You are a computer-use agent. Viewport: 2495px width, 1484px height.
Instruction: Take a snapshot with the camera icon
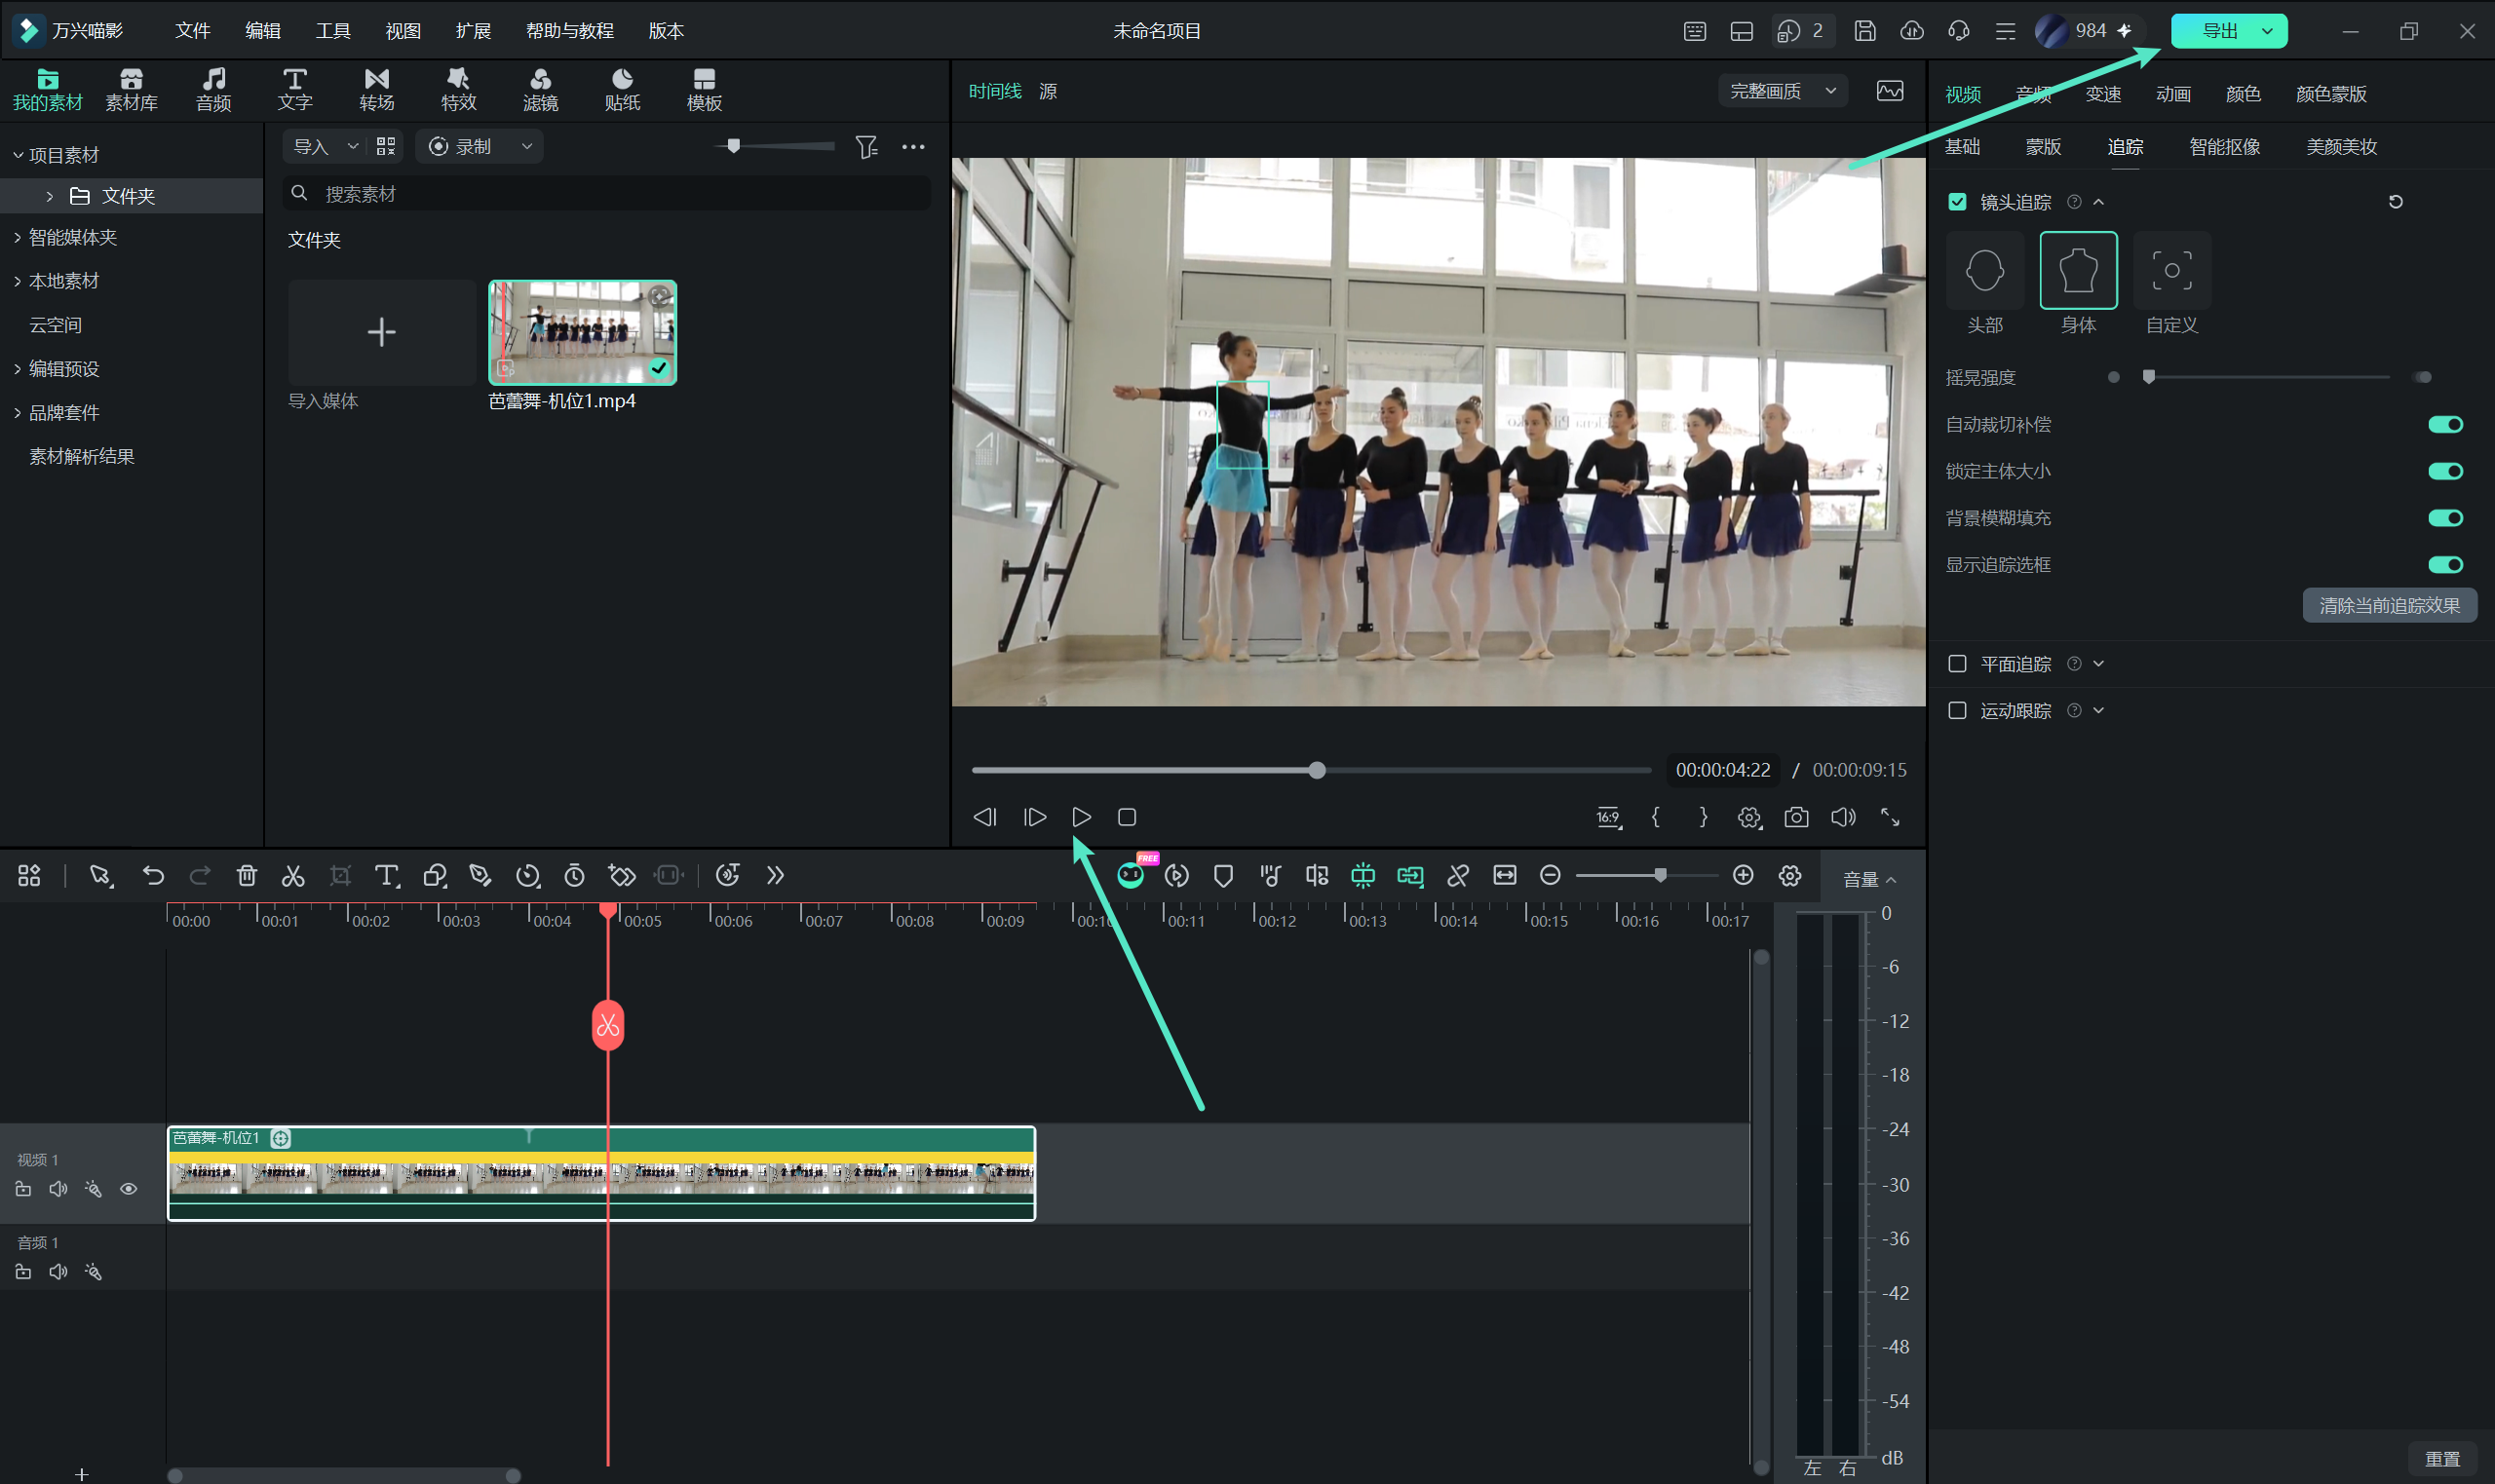1796,817
